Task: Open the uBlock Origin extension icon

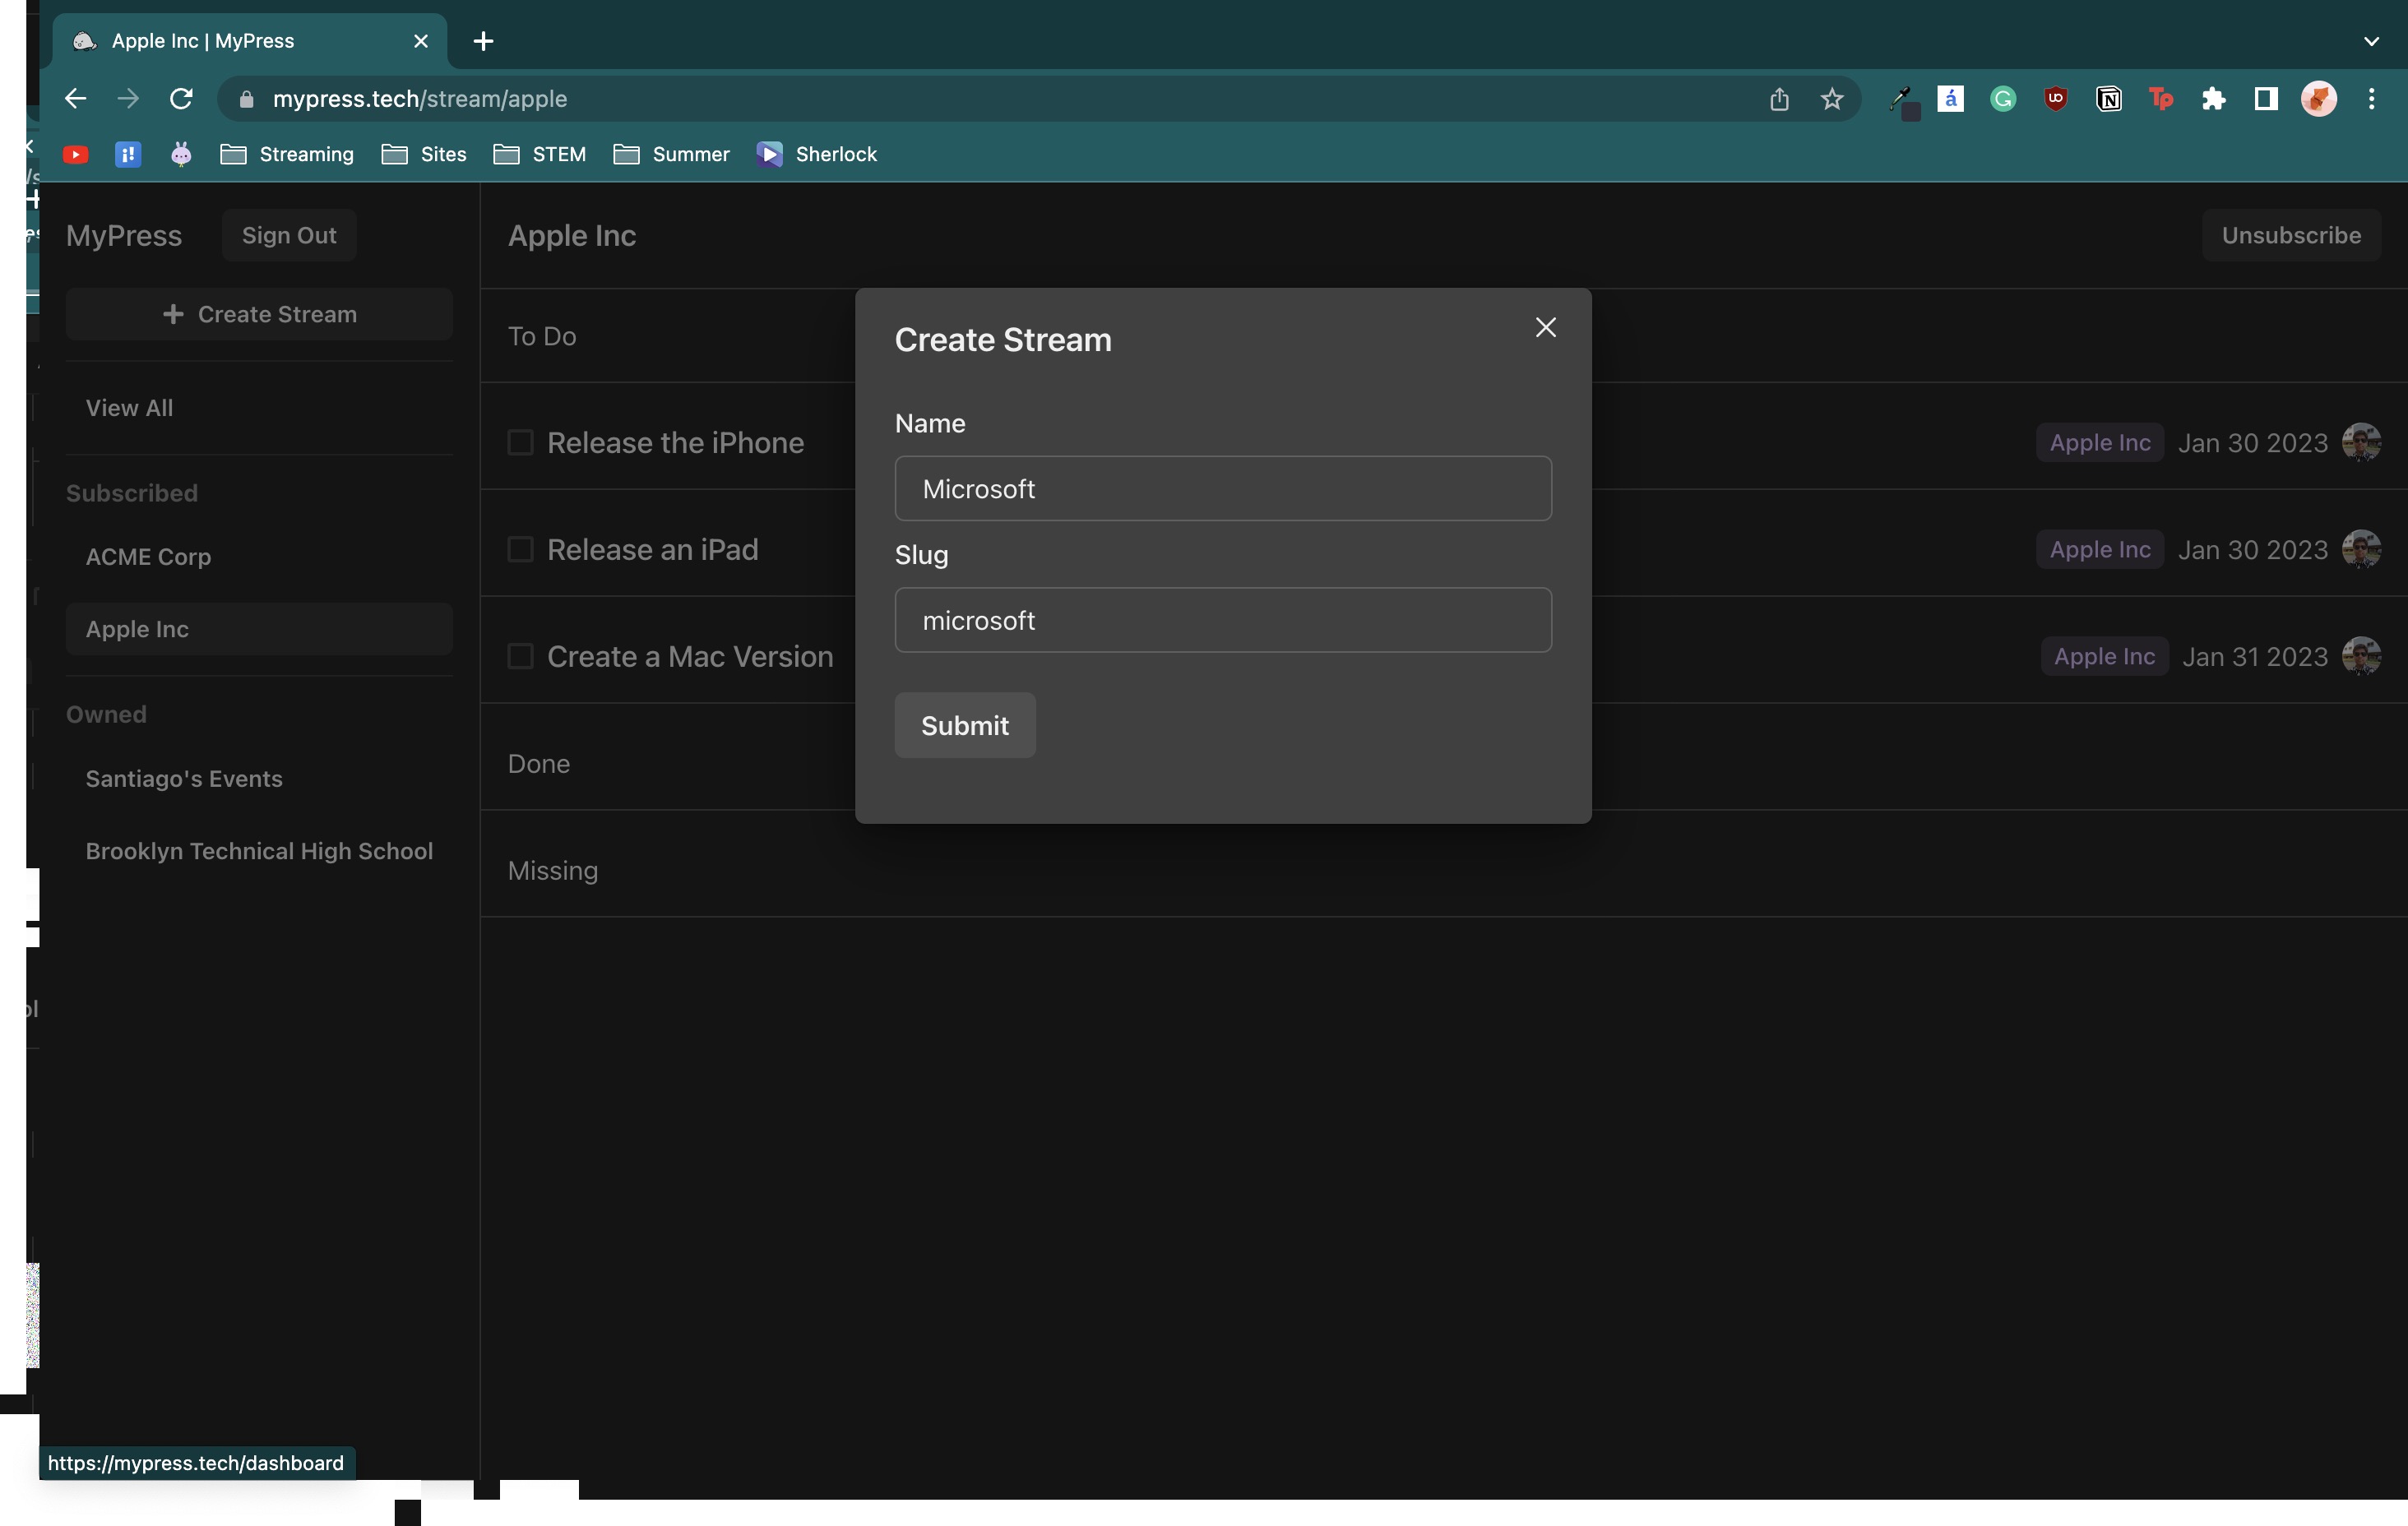Action: tap(2055, 99)
